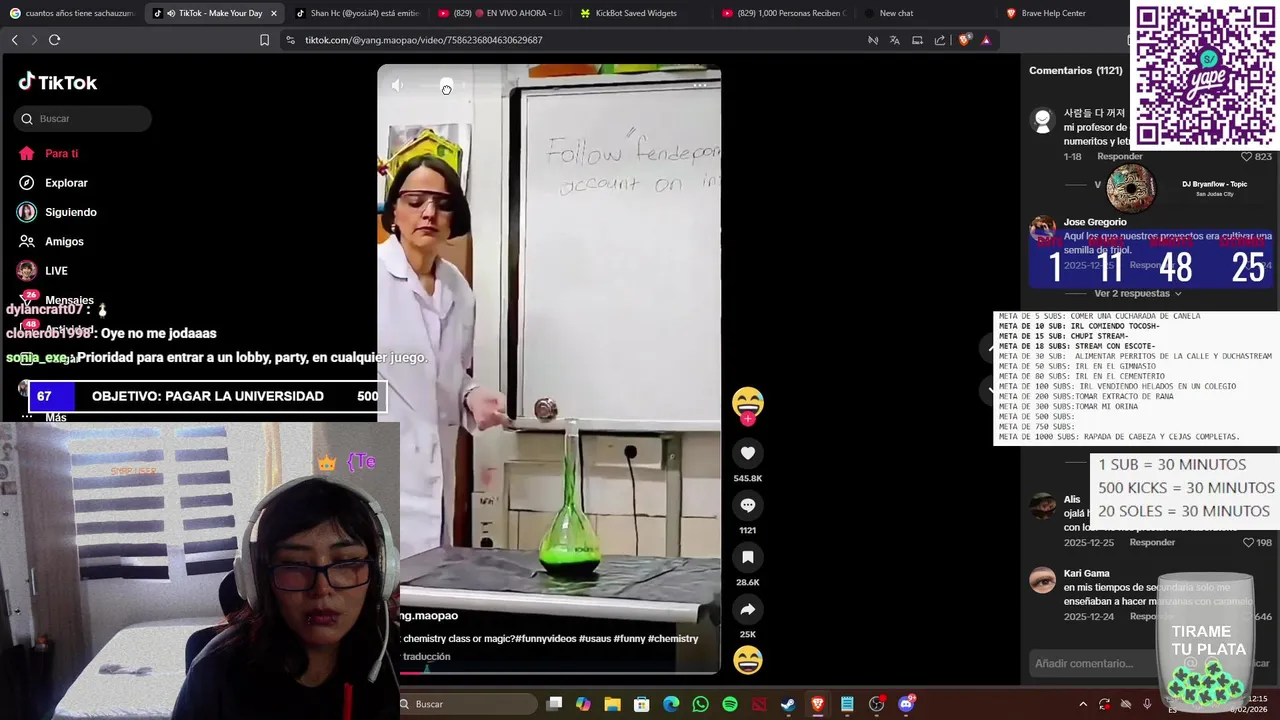
Task: Reply to Kari Gama's comment
Action: pos(1152,616)
